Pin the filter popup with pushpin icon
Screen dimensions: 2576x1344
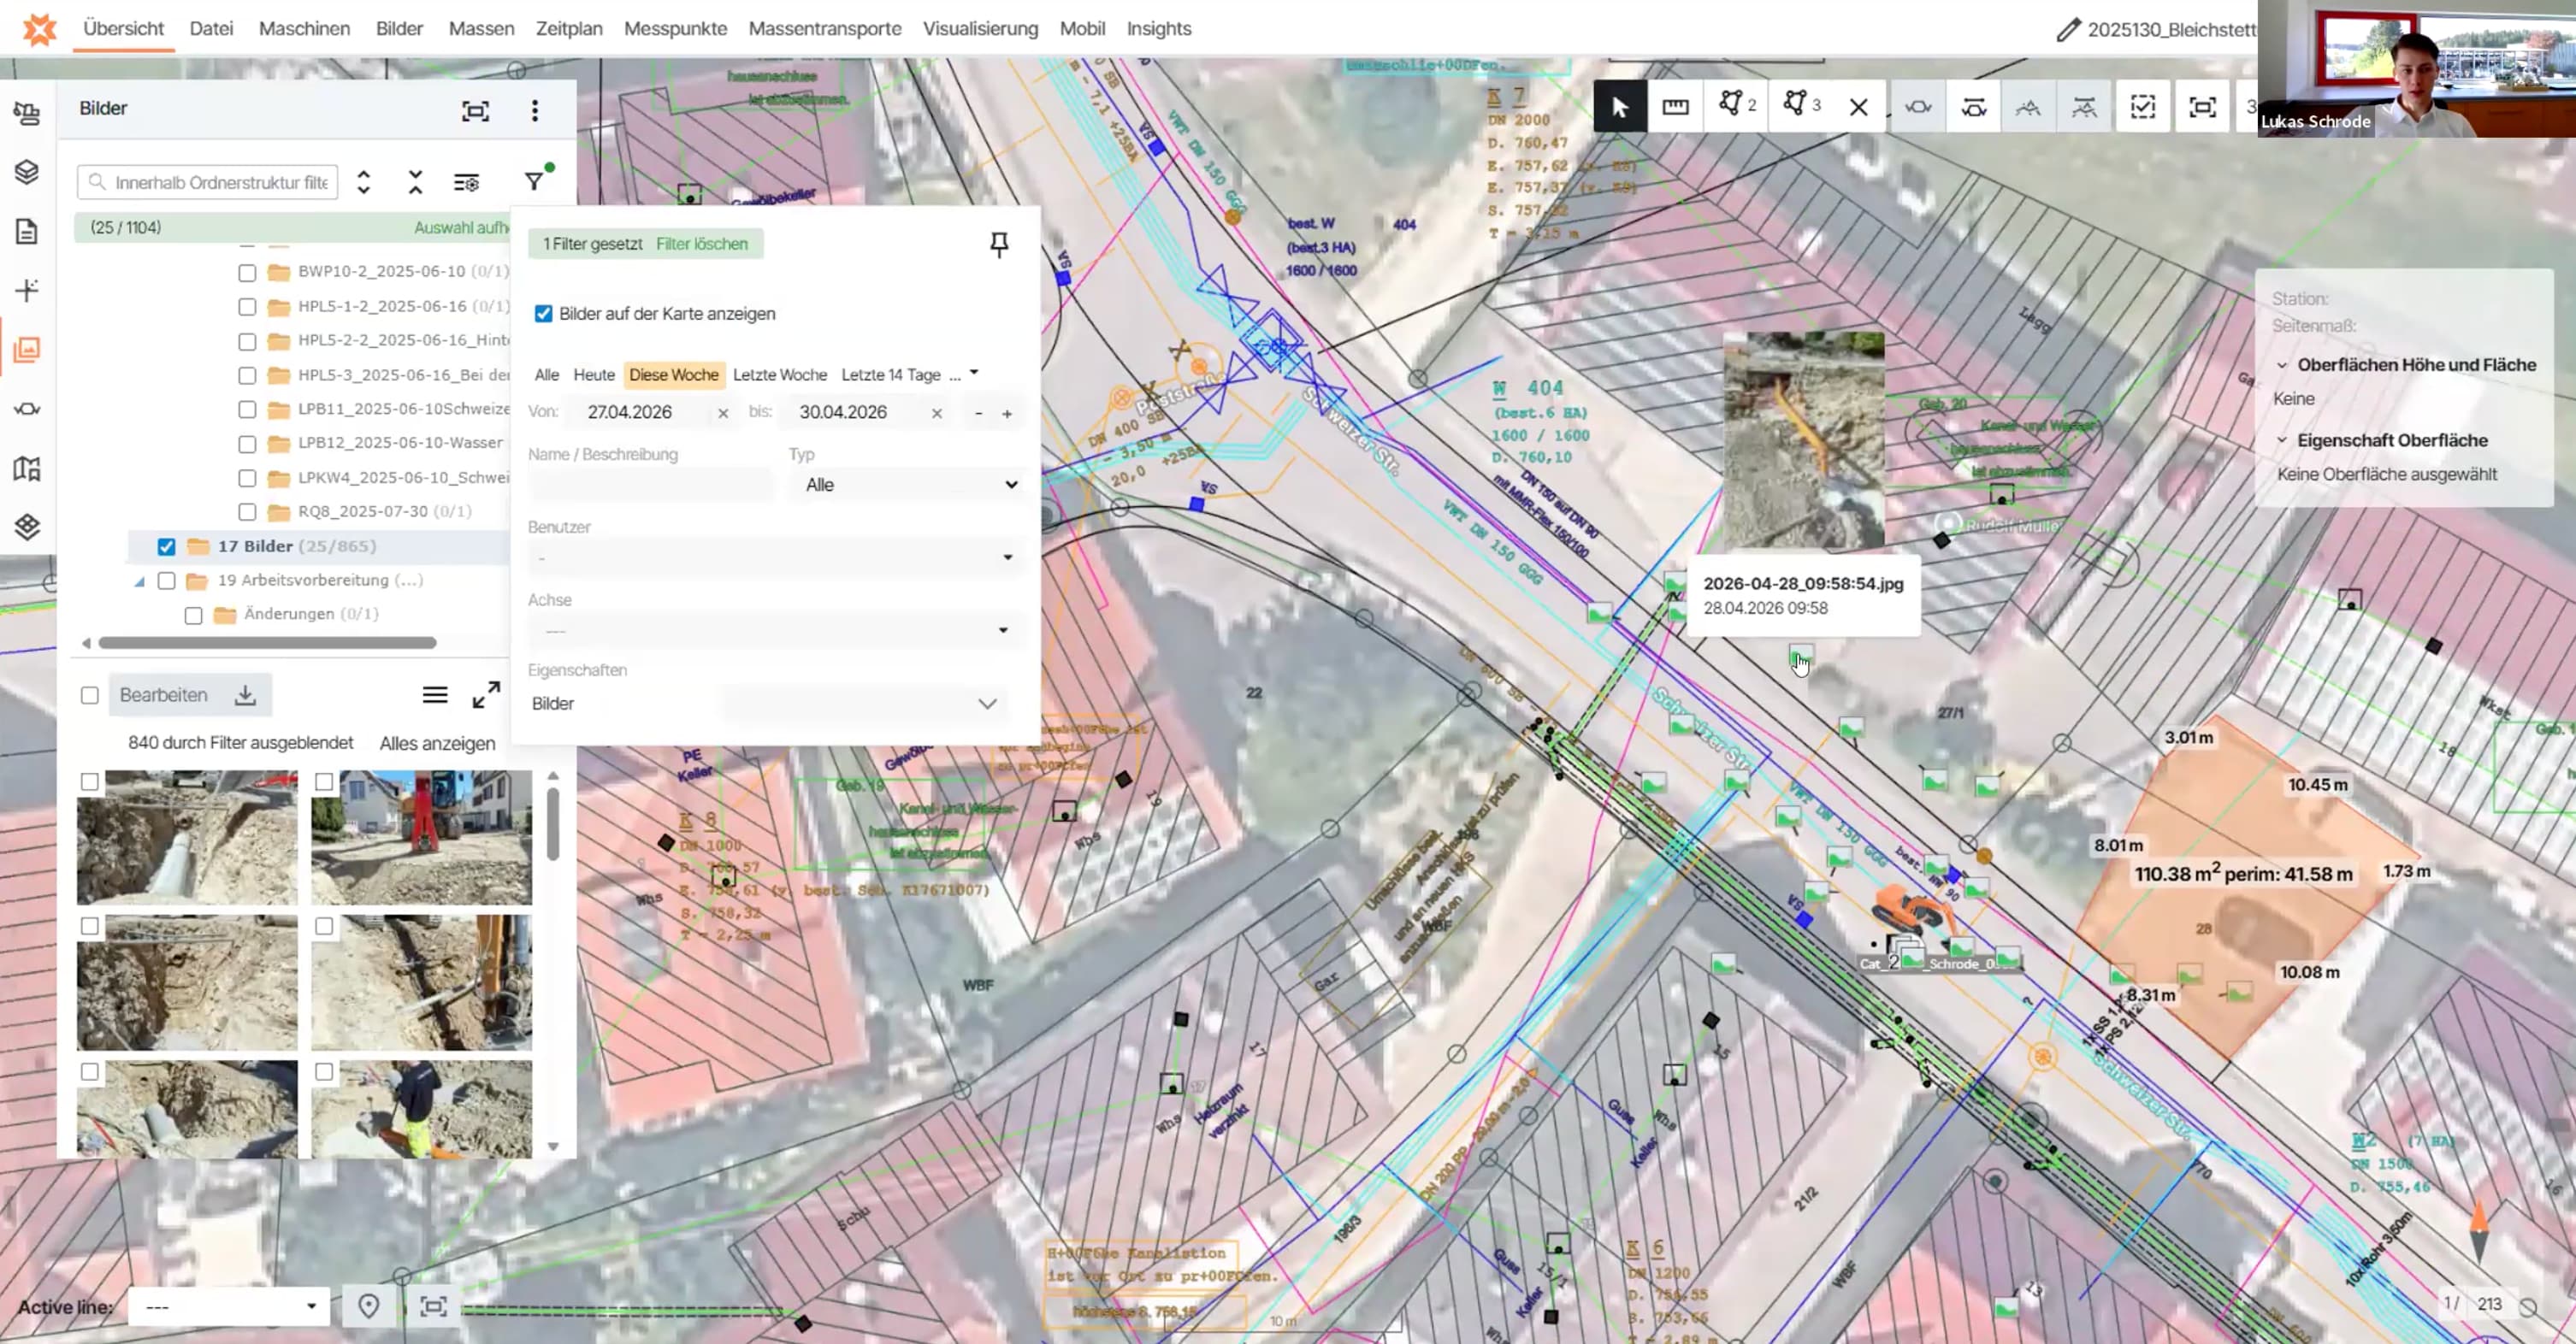(x=998, y=244)
